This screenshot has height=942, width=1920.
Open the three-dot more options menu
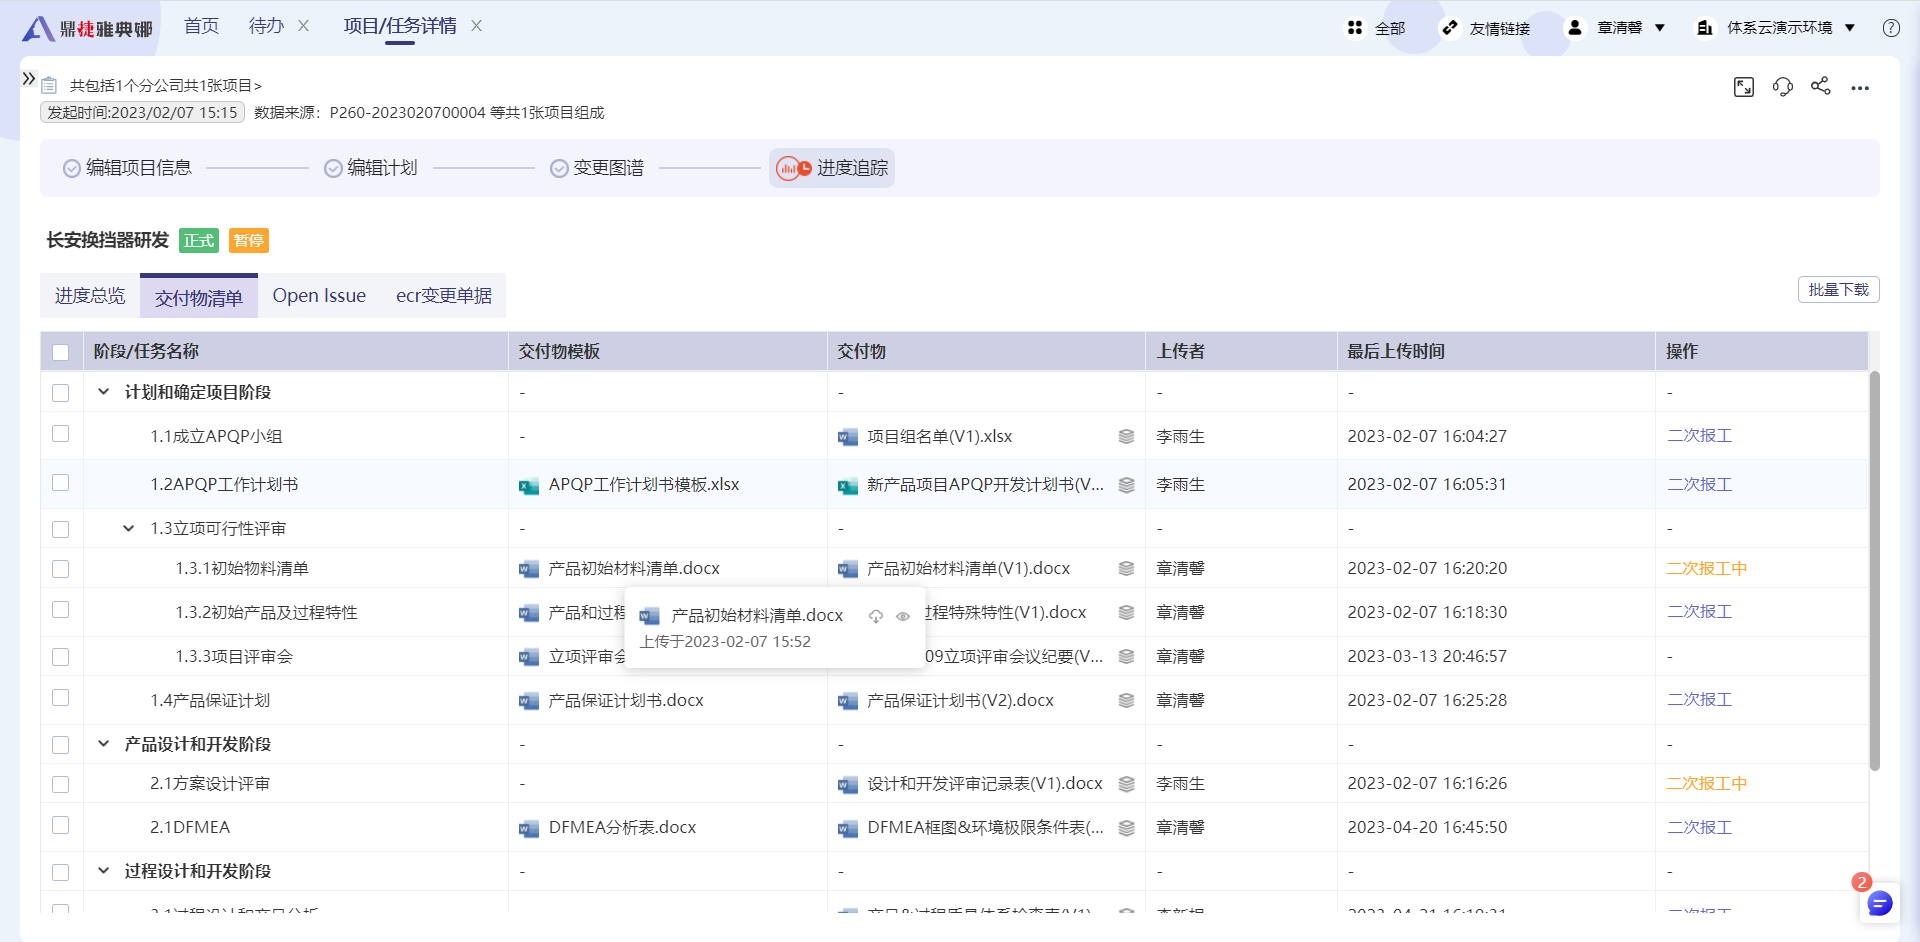[1860, 88]
